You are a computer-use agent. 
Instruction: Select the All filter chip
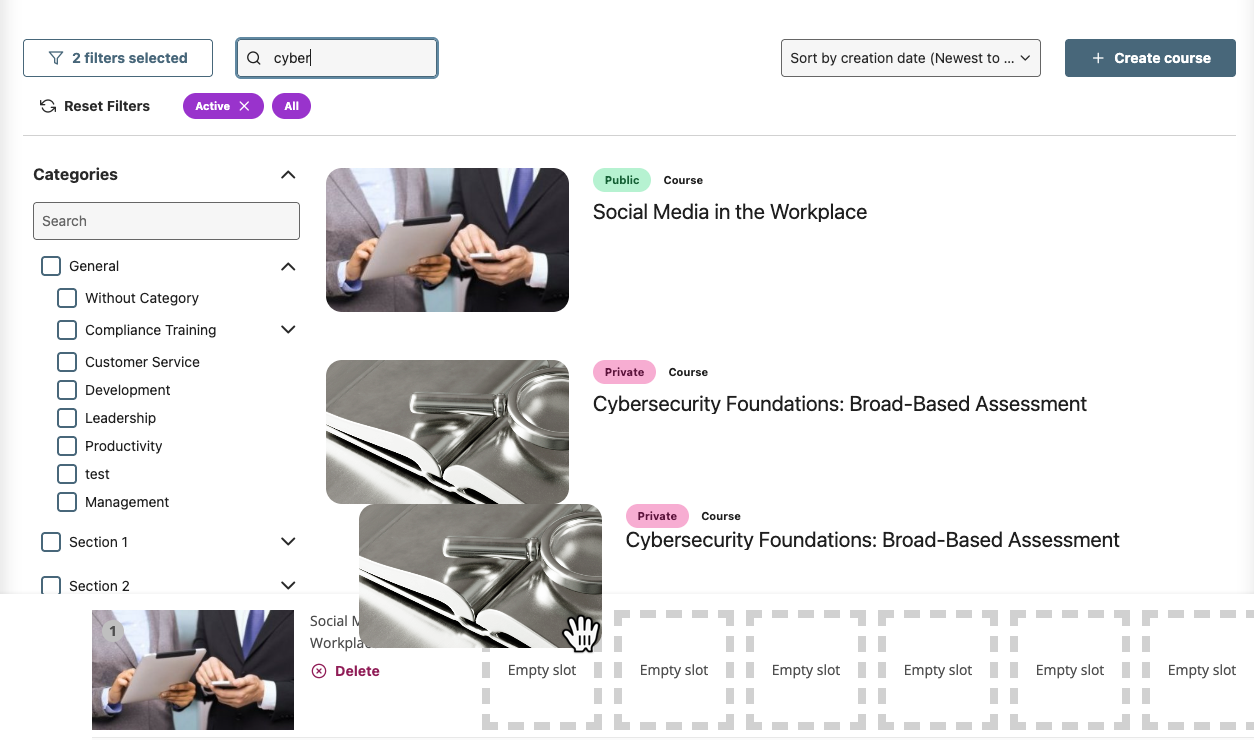(x=291, y=106)
